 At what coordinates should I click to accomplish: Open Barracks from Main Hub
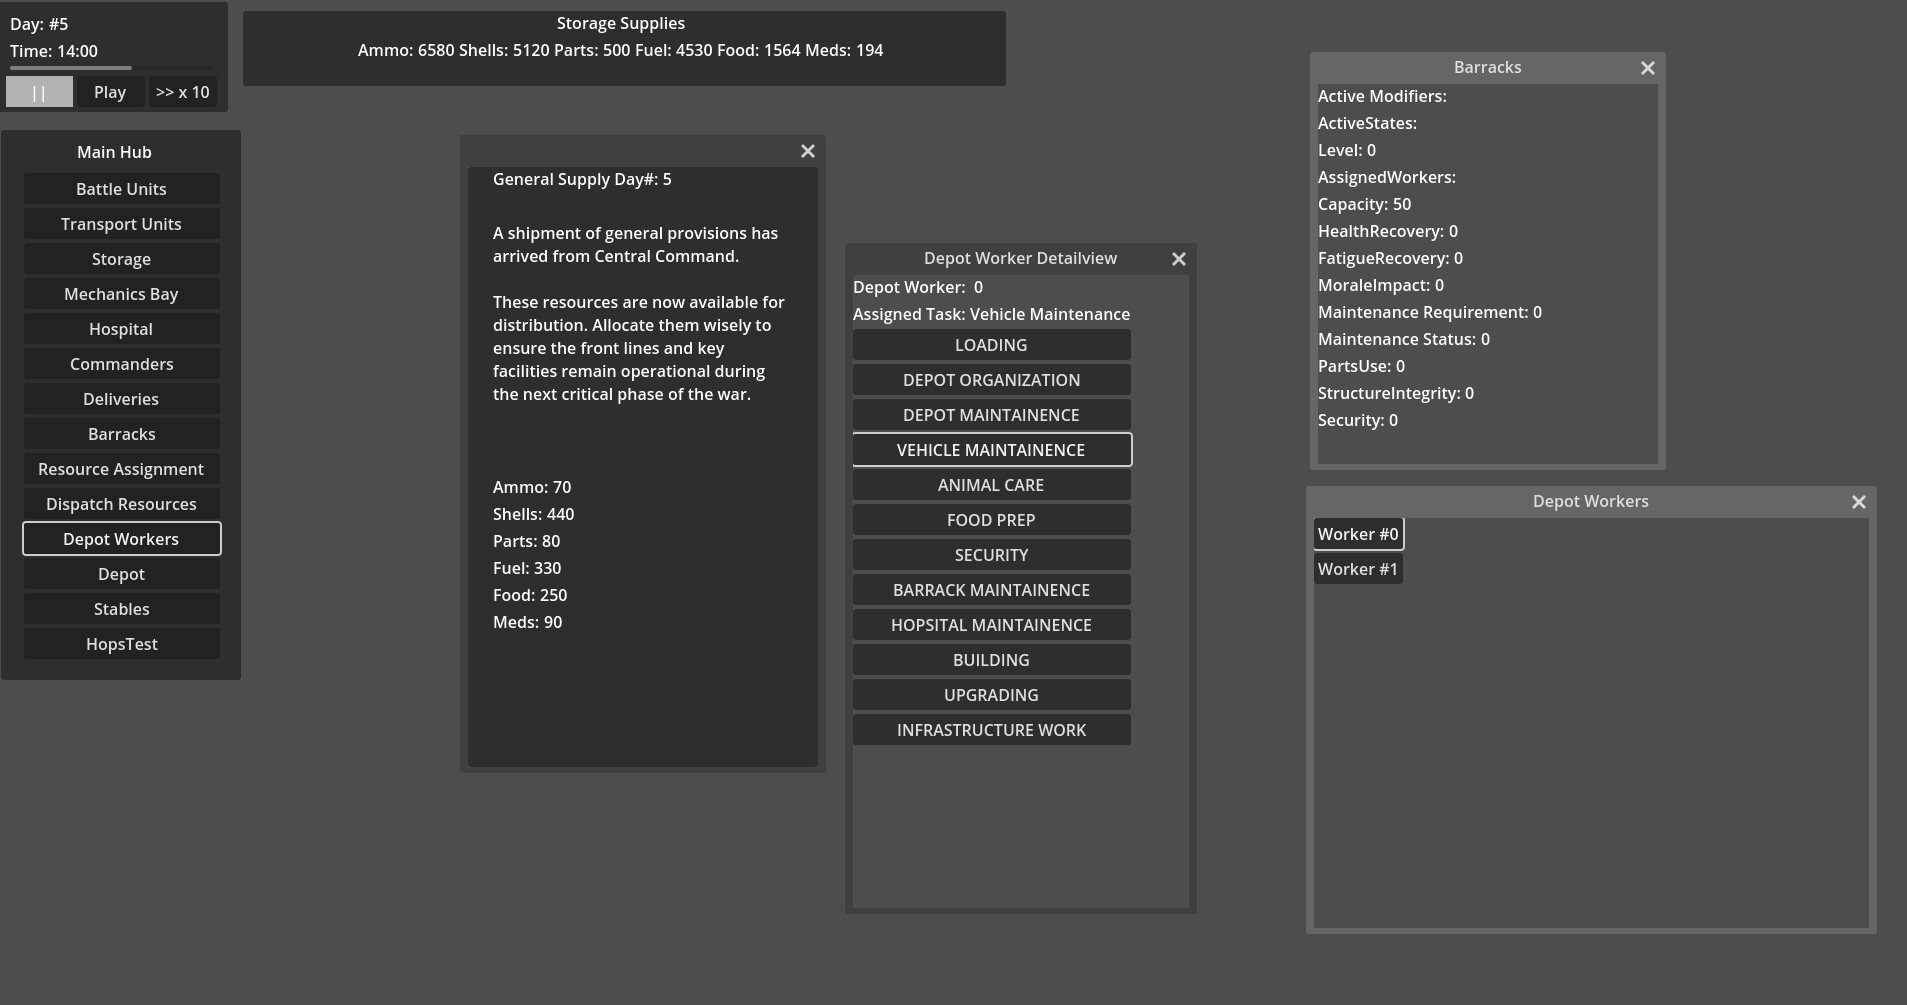(x=121, y=434)
